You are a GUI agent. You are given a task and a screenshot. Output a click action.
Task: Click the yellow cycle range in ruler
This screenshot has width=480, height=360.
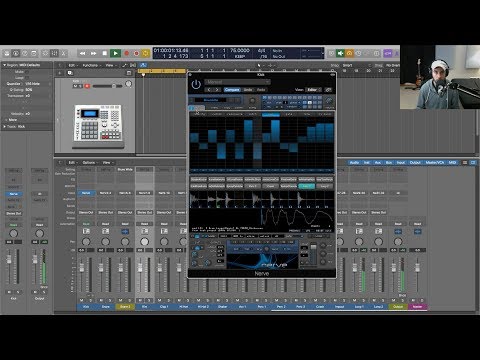coord(162,71)
